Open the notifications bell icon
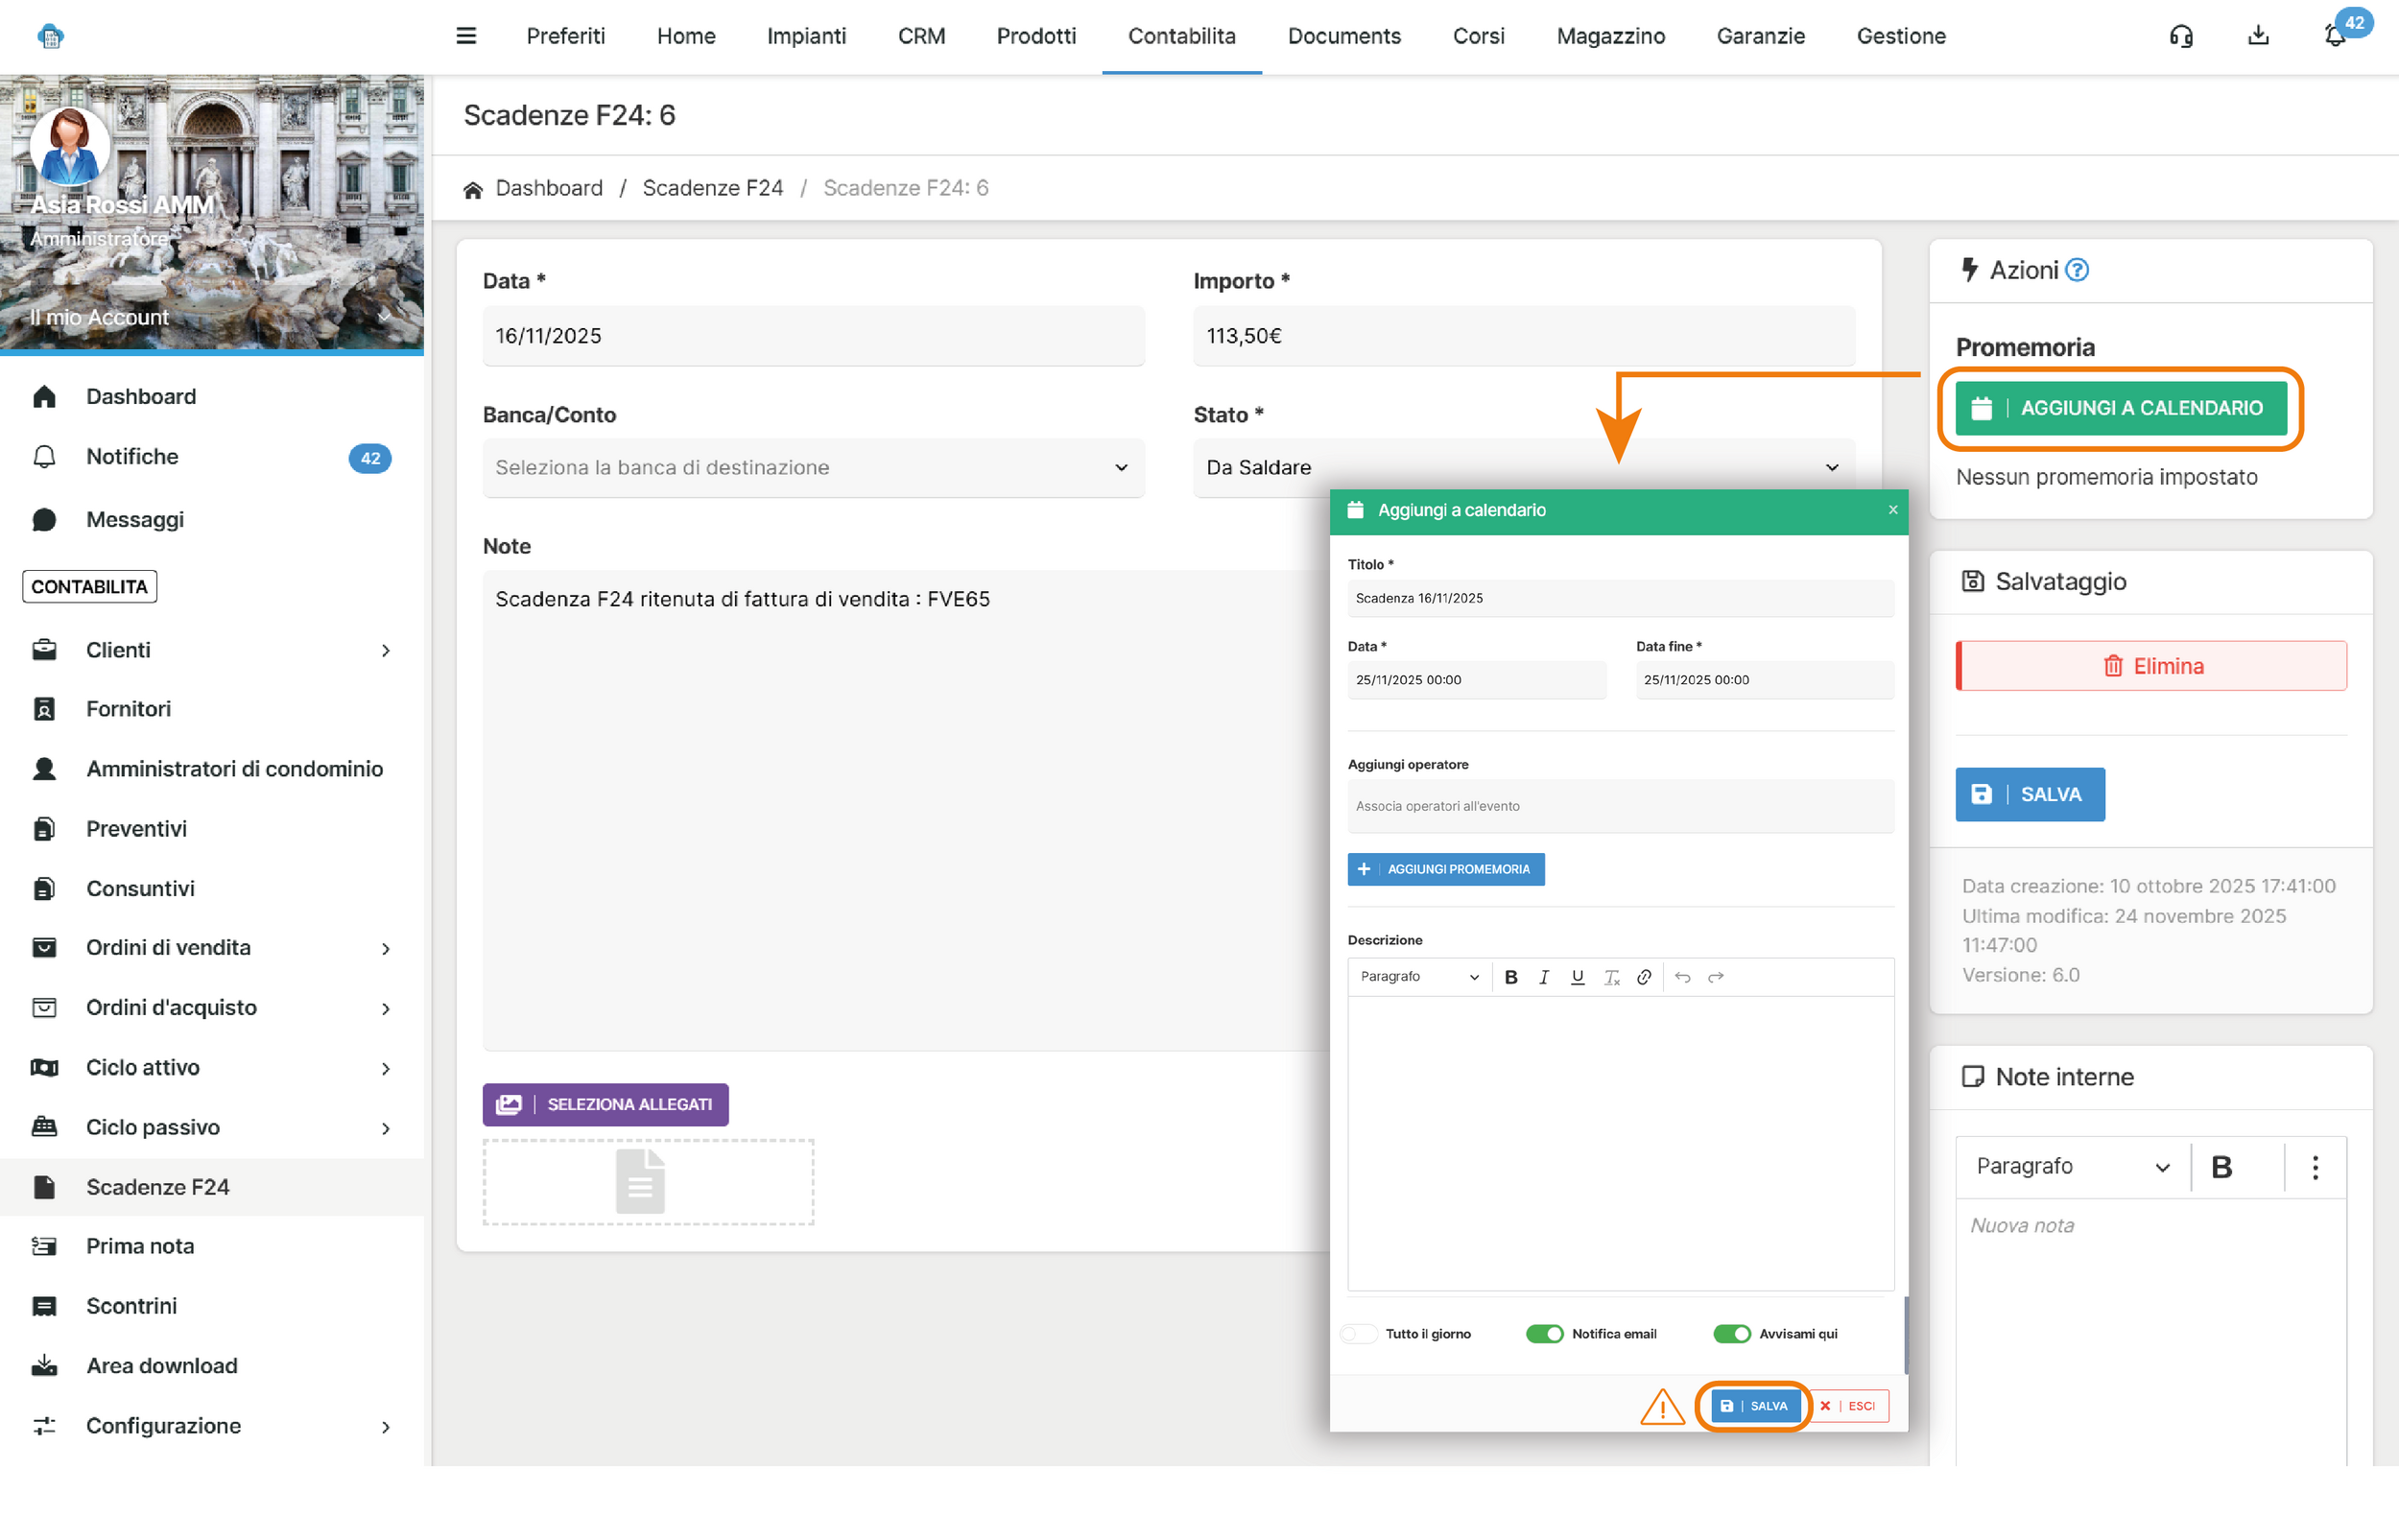The height and width of the screenshot is (1540, 2399). pyautogui.click(x=2335, y=36)
